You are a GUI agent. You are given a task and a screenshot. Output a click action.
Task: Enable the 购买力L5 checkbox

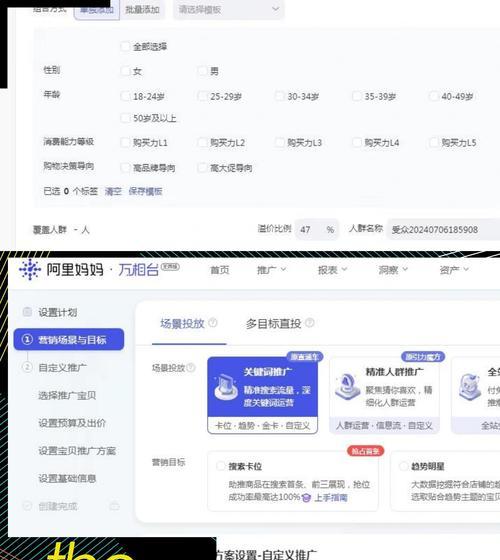click(x=434, y=142)
